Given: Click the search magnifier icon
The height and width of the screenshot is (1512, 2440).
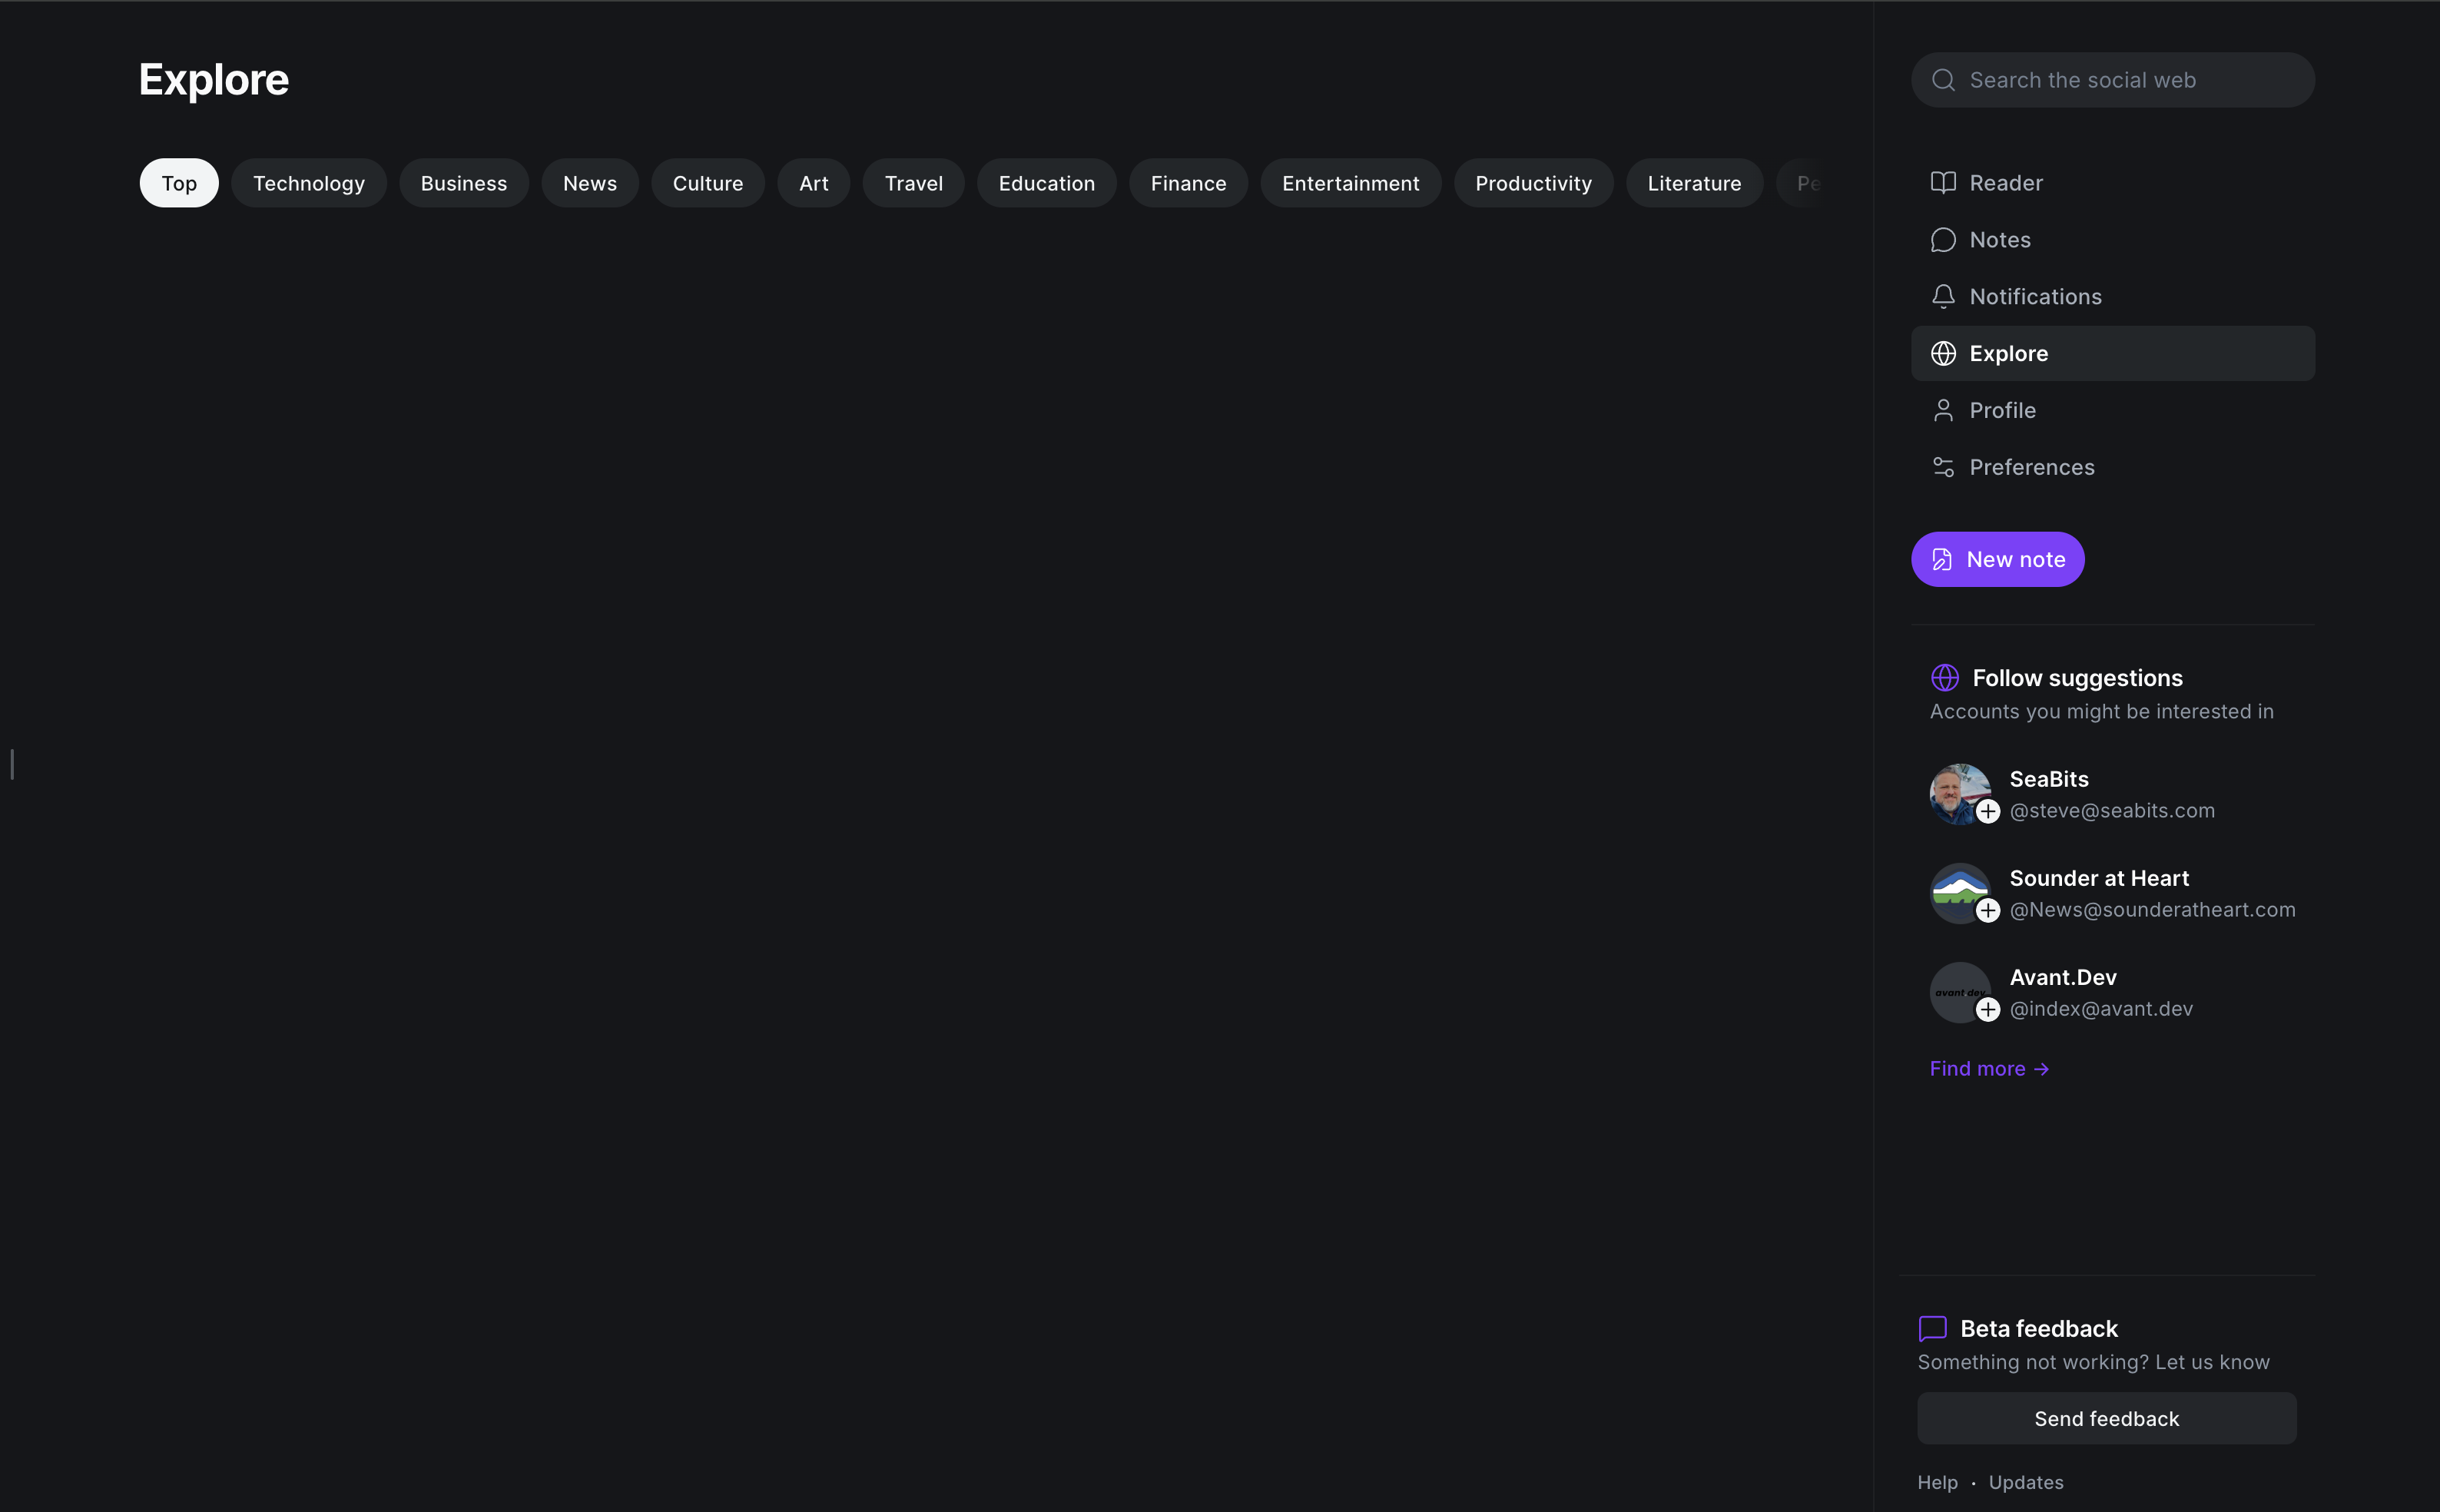Looking at the screenshot, I should click(x=1943, y=80).
